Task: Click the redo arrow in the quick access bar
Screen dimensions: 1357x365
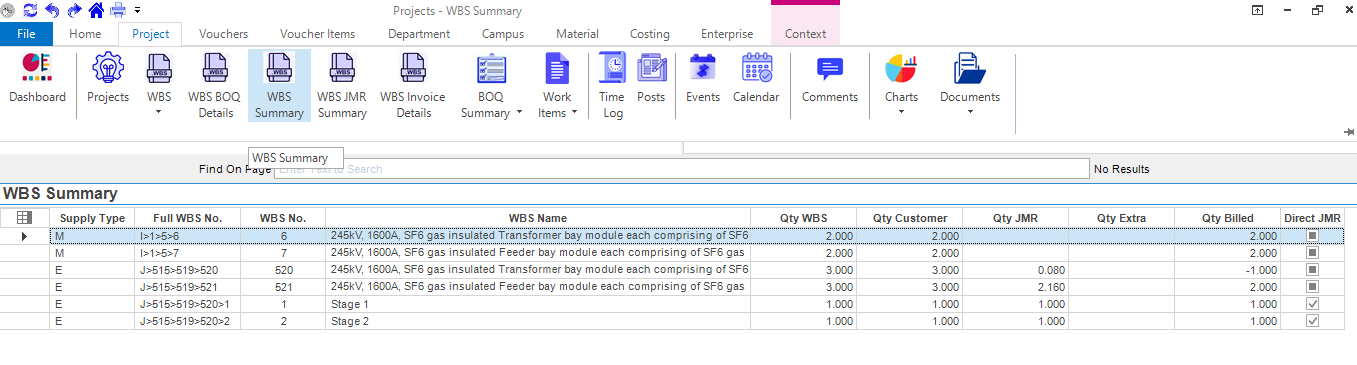Action: point(74,10)
